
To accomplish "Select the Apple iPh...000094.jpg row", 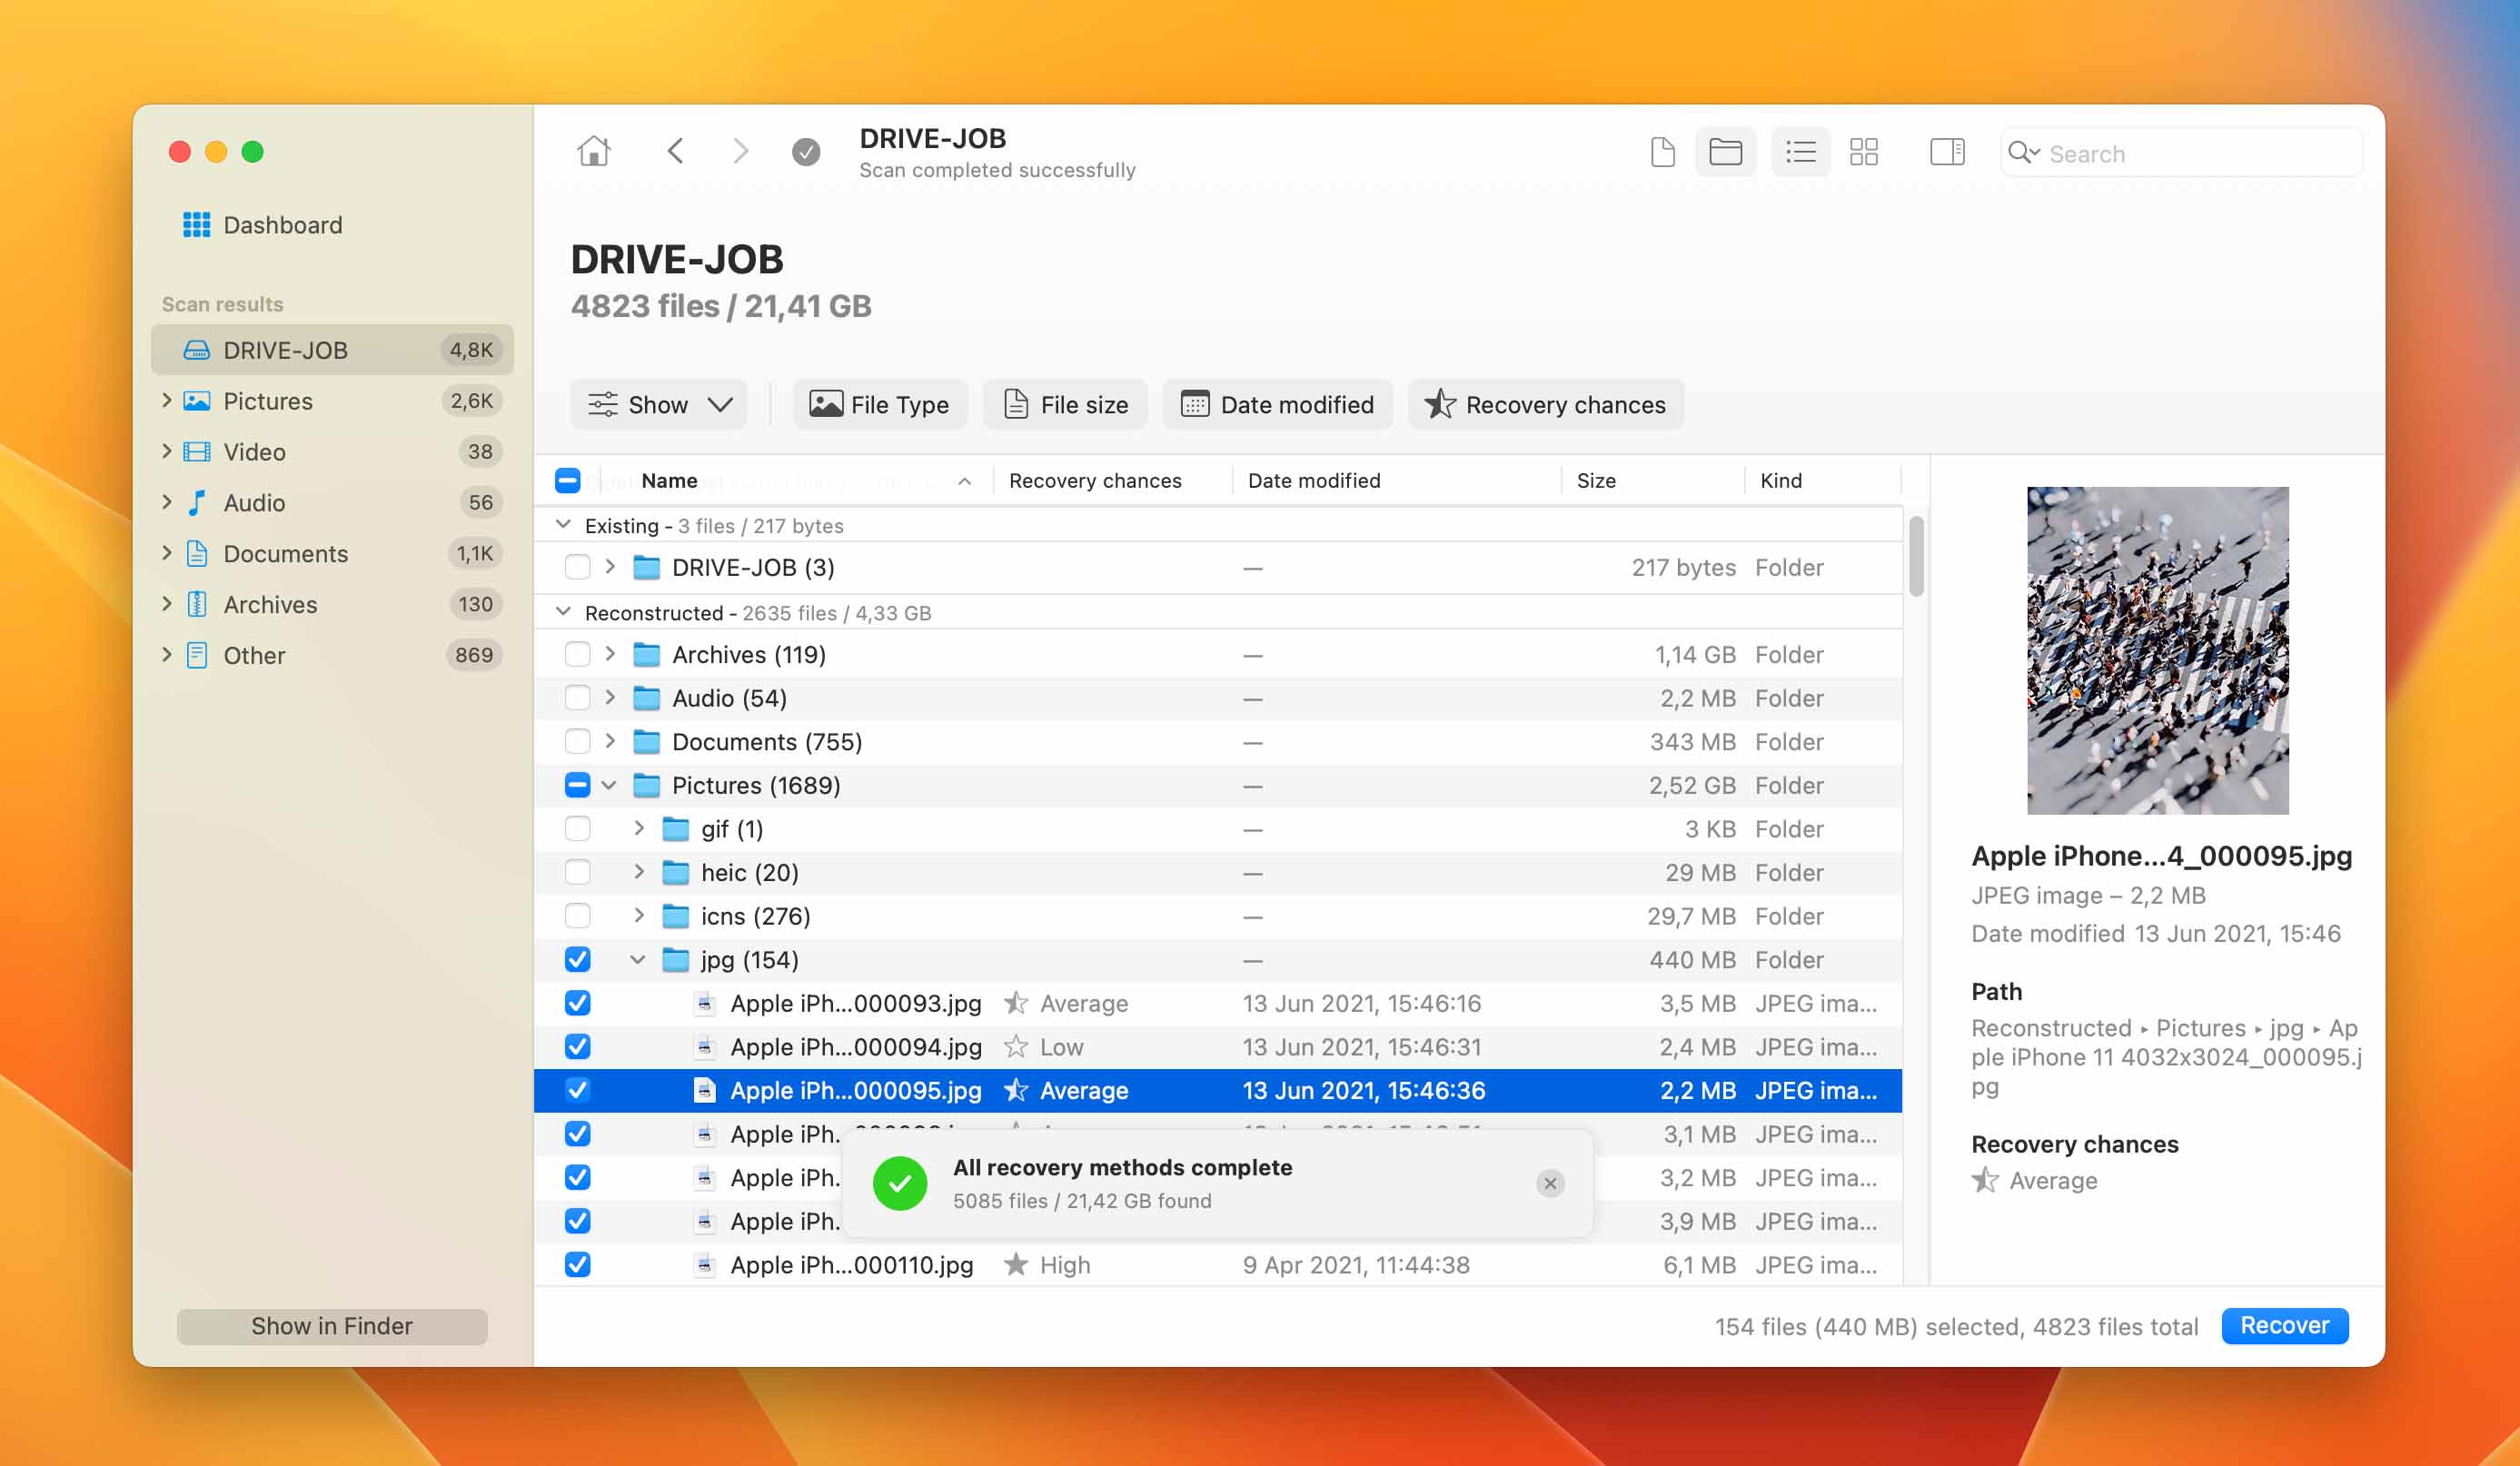I will click(x=1217, y=1047).
